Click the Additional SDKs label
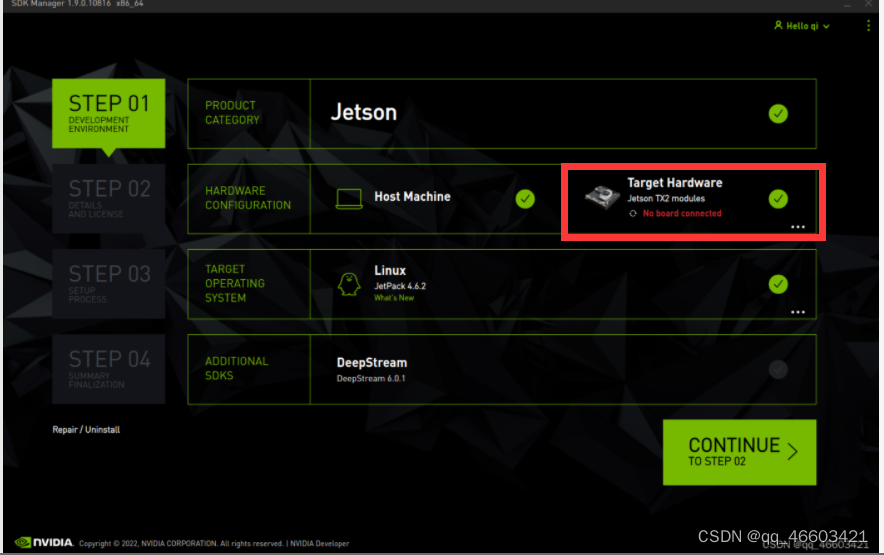Viewport: 884px width, 555px height. (236, 368)
